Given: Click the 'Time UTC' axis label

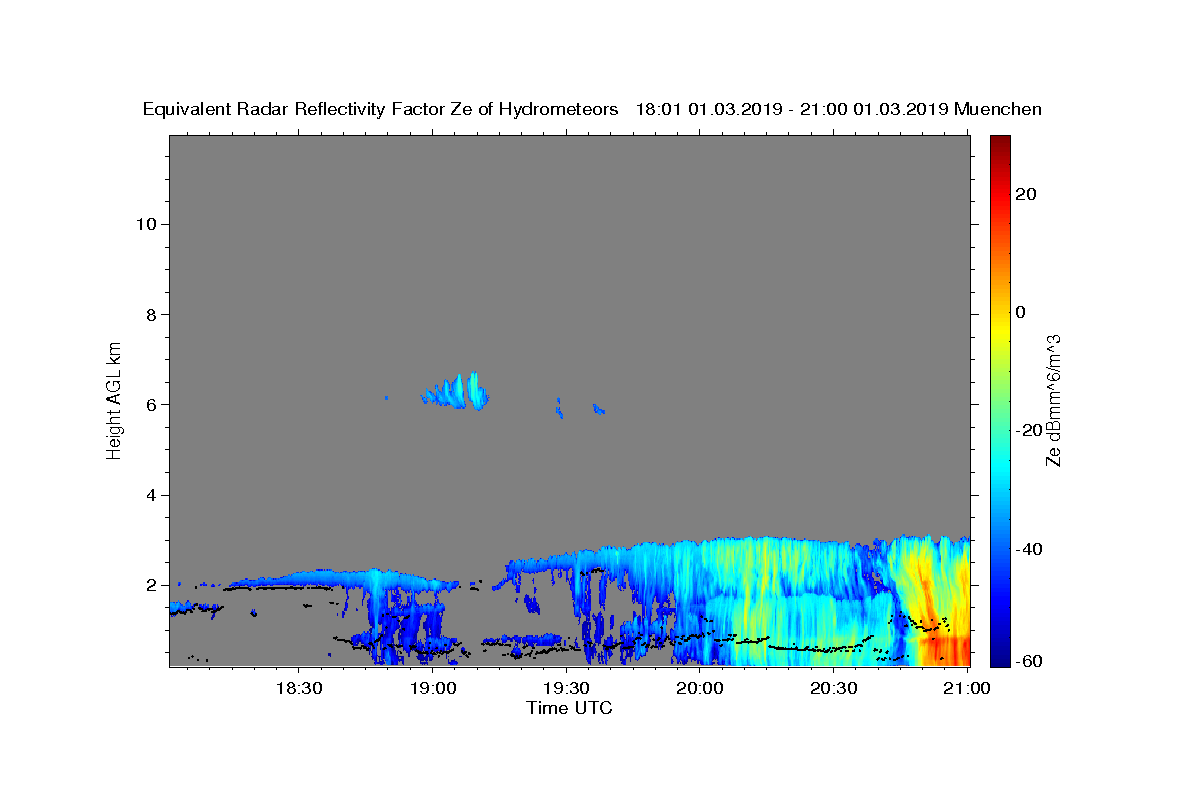Looking at the screenshot, I should tap(569, 708).
